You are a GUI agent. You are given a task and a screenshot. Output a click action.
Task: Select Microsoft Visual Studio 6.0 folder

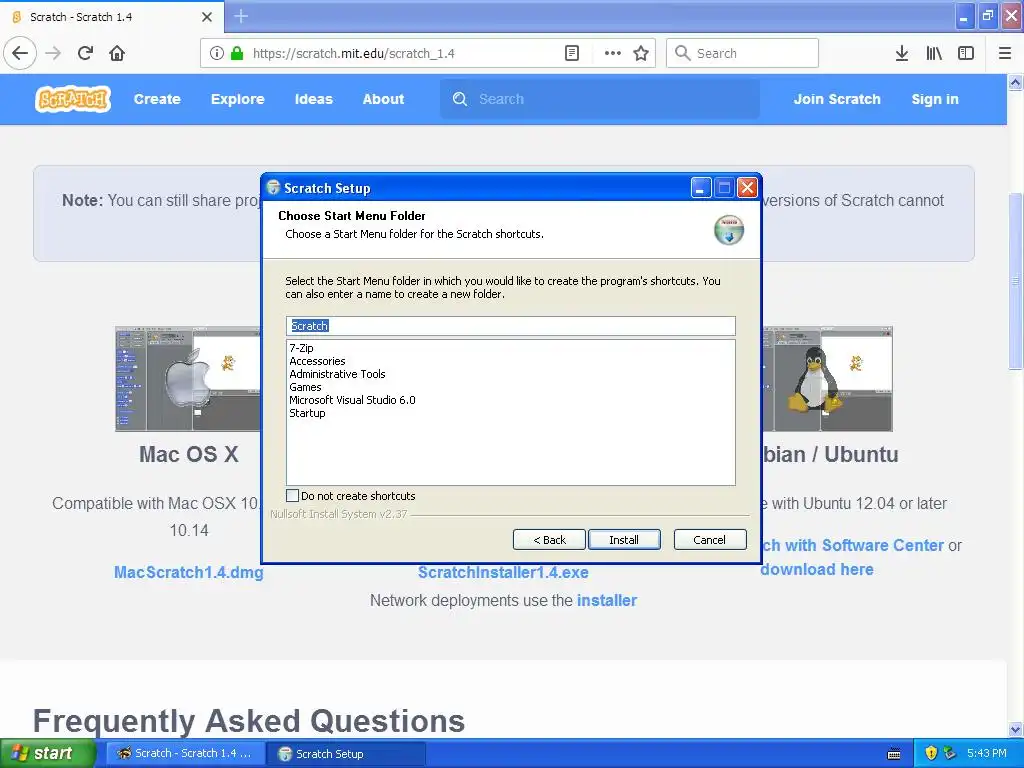pyautogui.click(x=352, y=400)
